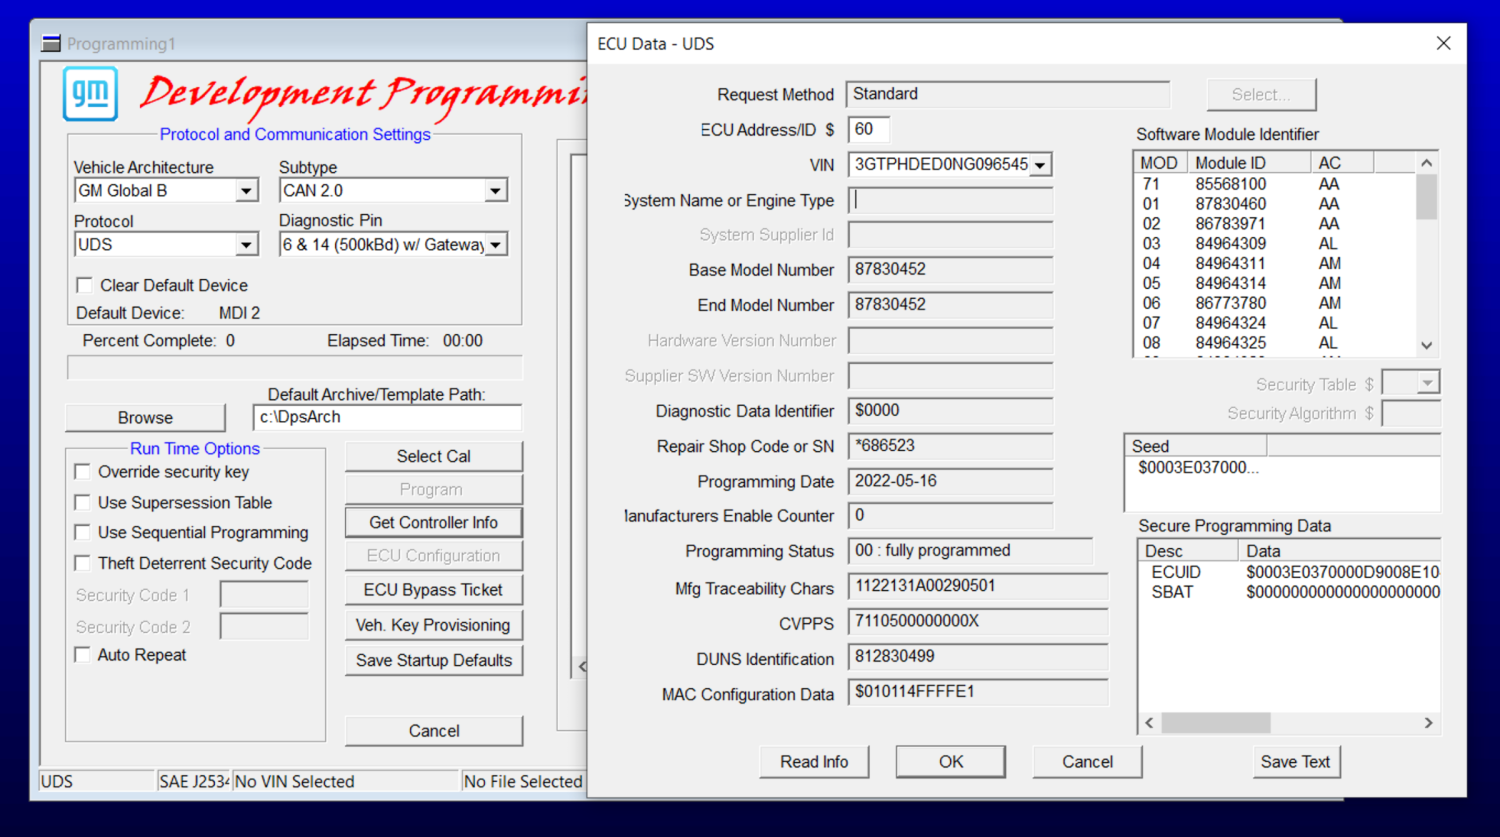Open the Vehicle Architecture dropdown
Image resolution: width=1500 pixels, height=837 pixels.
[246, 191]
